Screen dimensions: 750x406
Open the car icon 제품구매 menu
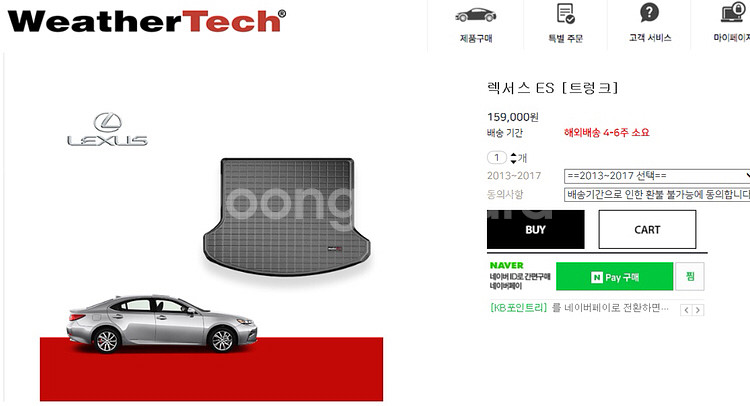[475, 15]
